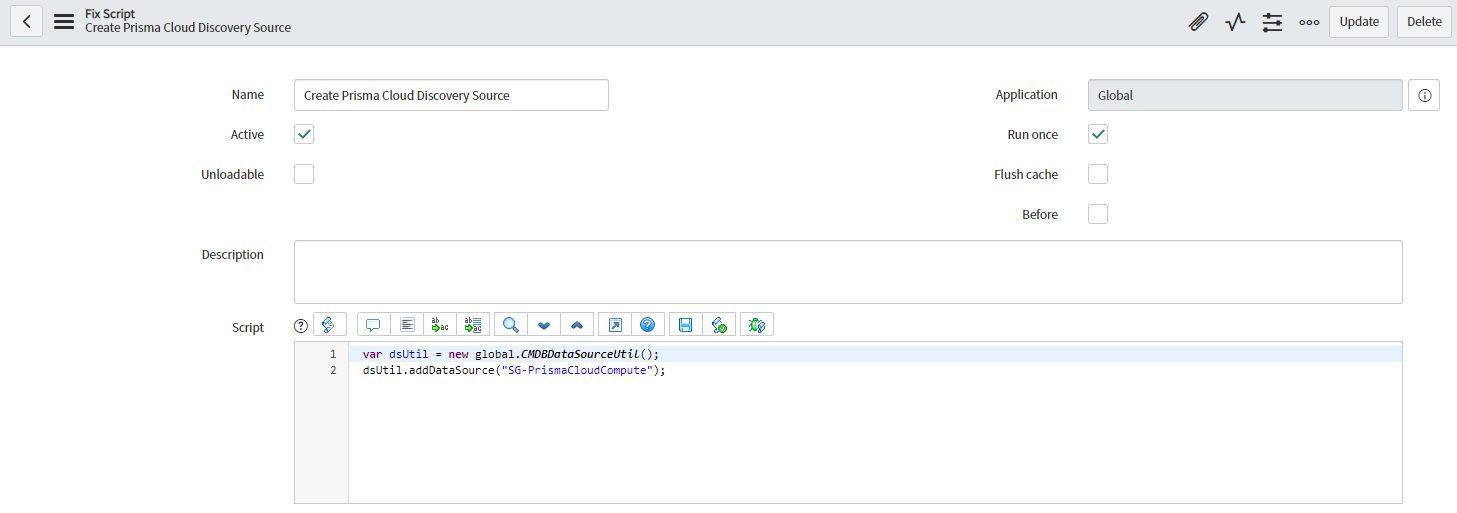The image size is (1457, 513).
Task: Format code in the script editor
Action: pos(407,324)
